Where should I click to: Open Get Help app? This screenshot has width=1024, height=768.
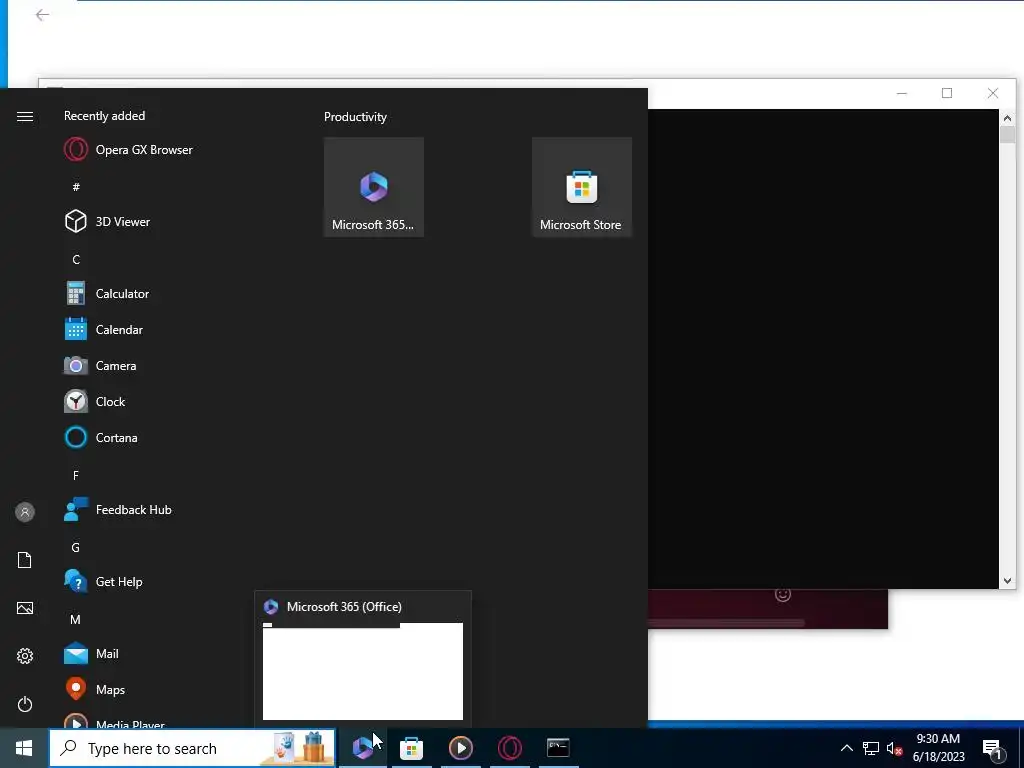tap(103, 581)
